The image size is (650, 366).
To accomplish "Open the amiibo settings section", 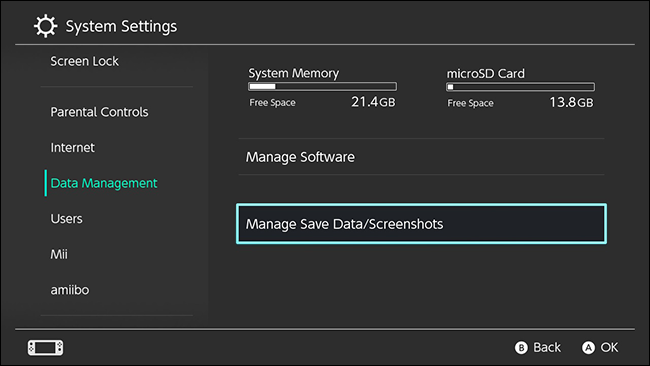I will coord(70,290).
